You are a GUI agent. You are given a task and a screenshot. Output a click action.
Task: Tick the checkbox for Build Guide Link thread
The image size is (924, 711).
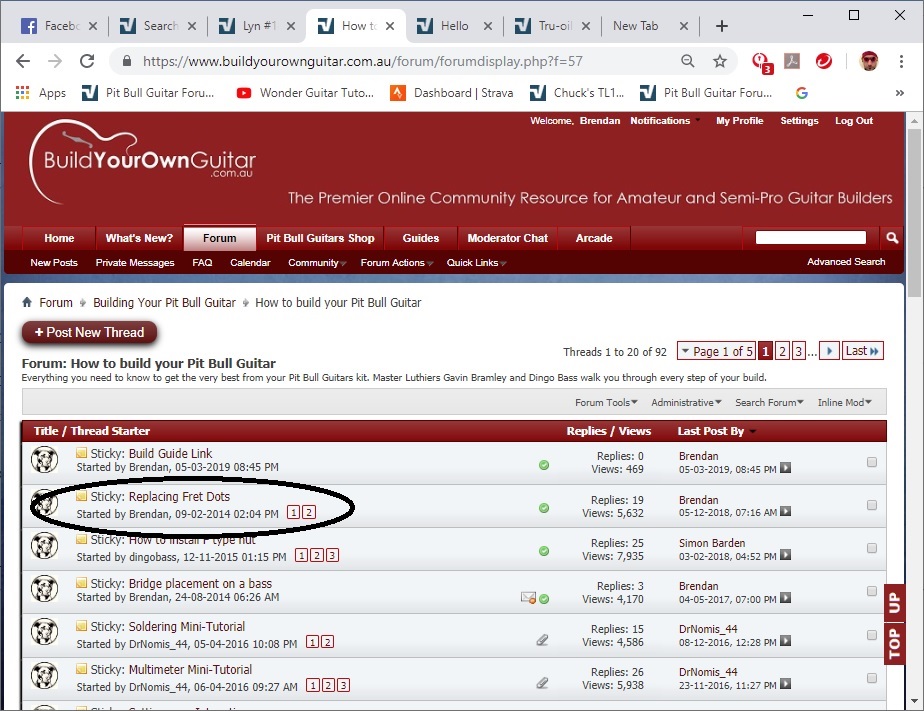(x=872, y=462)
